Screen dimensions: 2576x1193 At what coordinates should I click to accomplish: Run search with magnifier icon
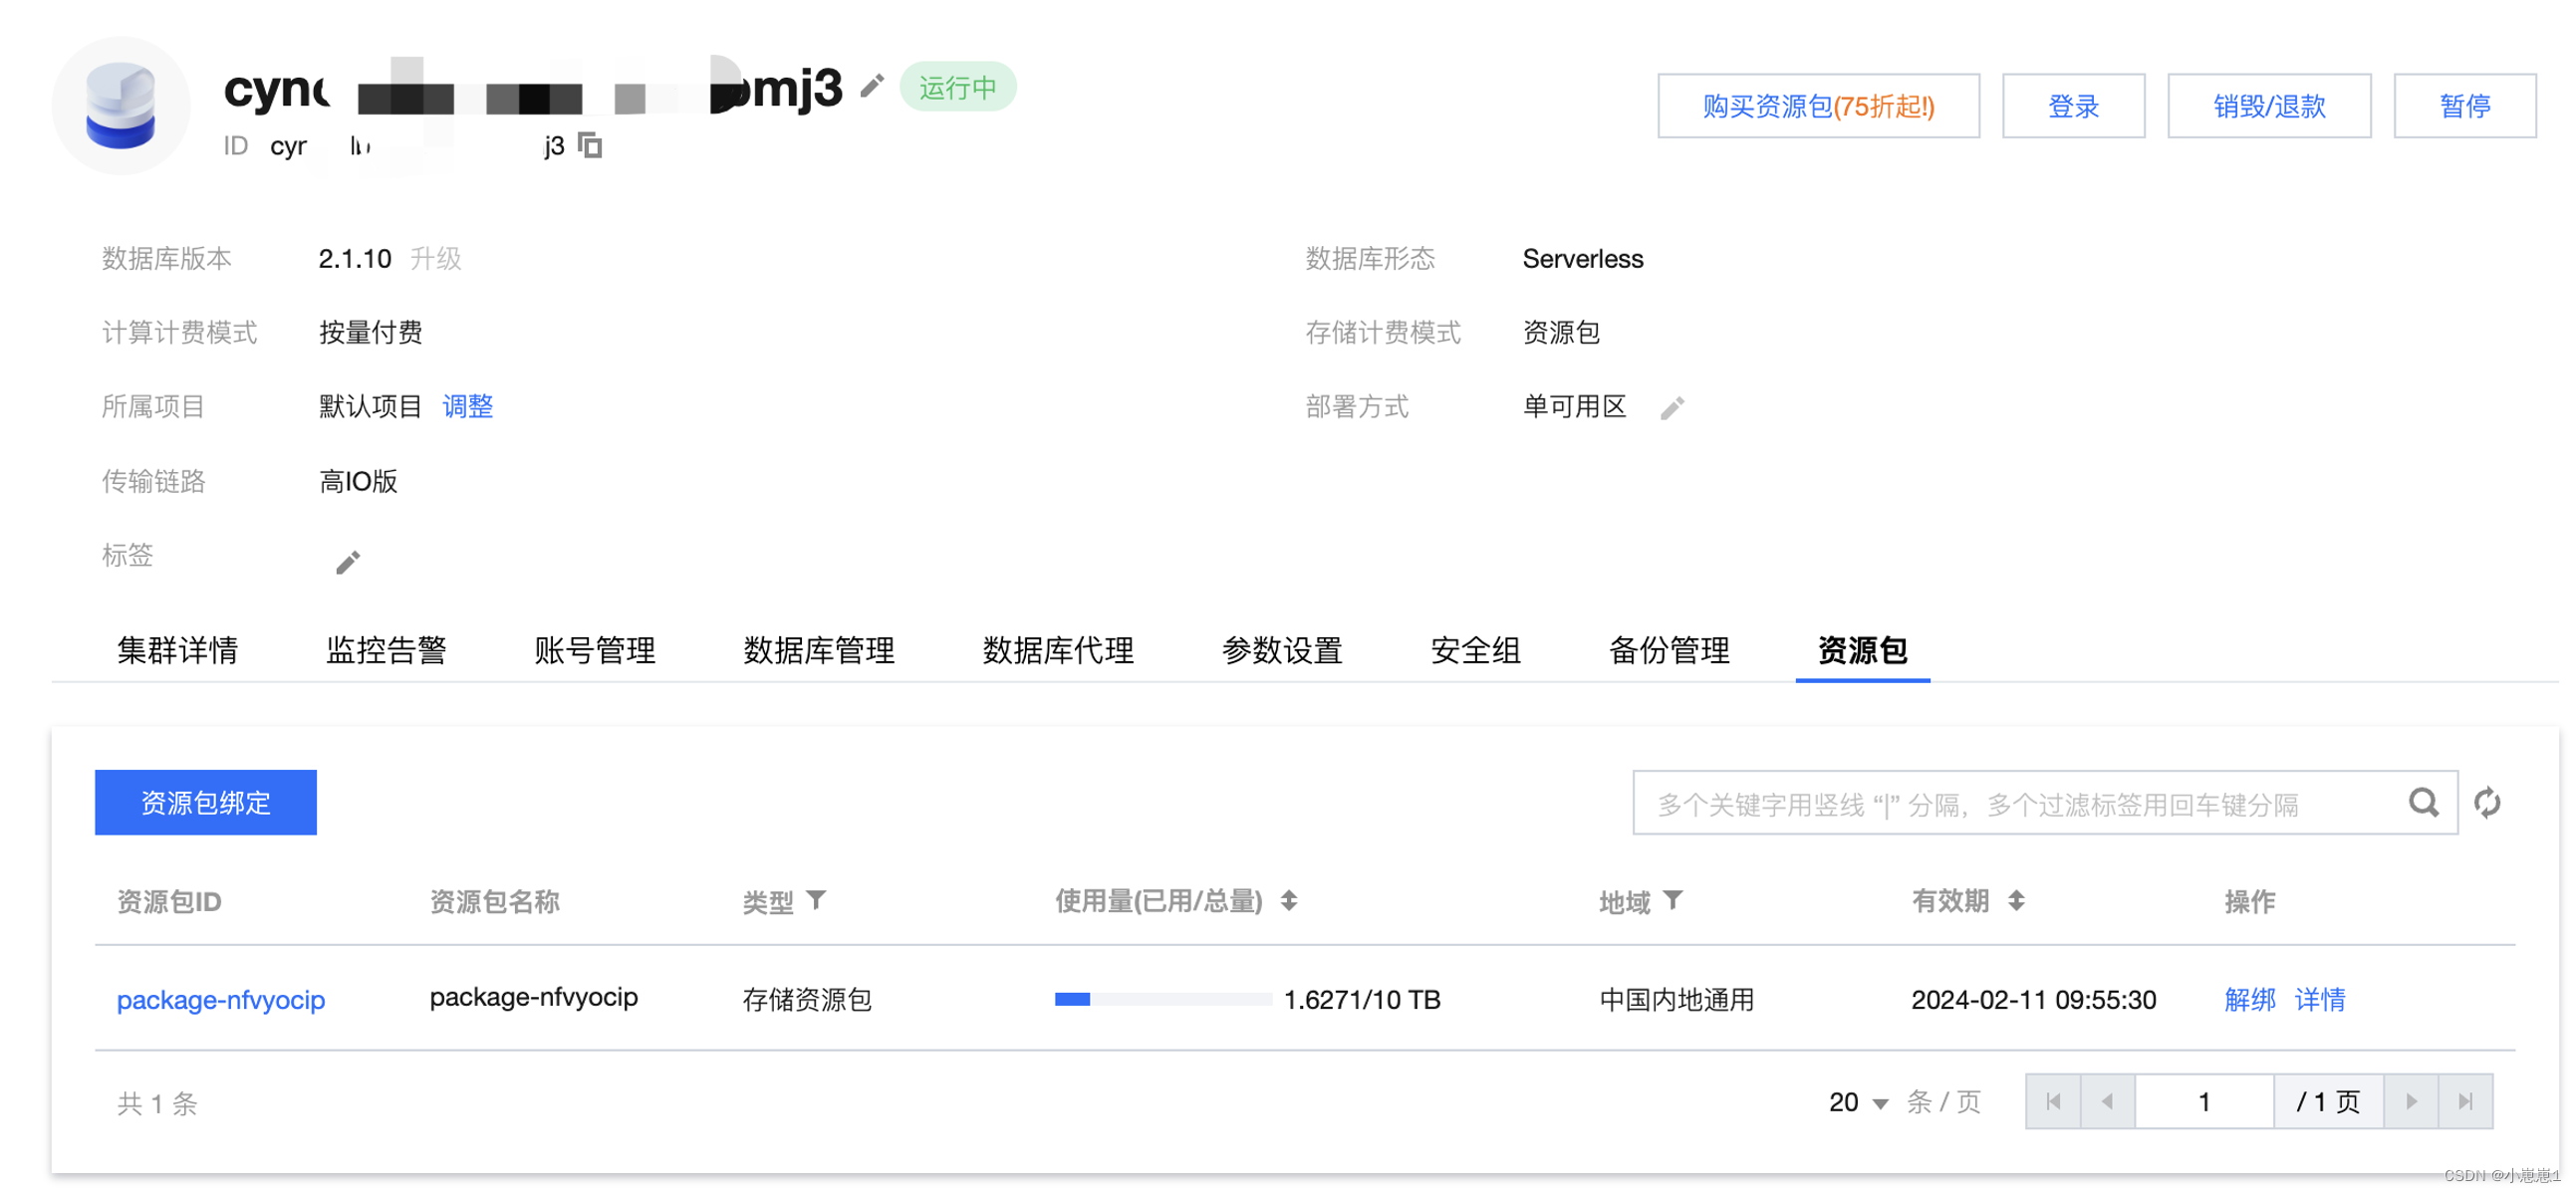[x=2422, y=801]
